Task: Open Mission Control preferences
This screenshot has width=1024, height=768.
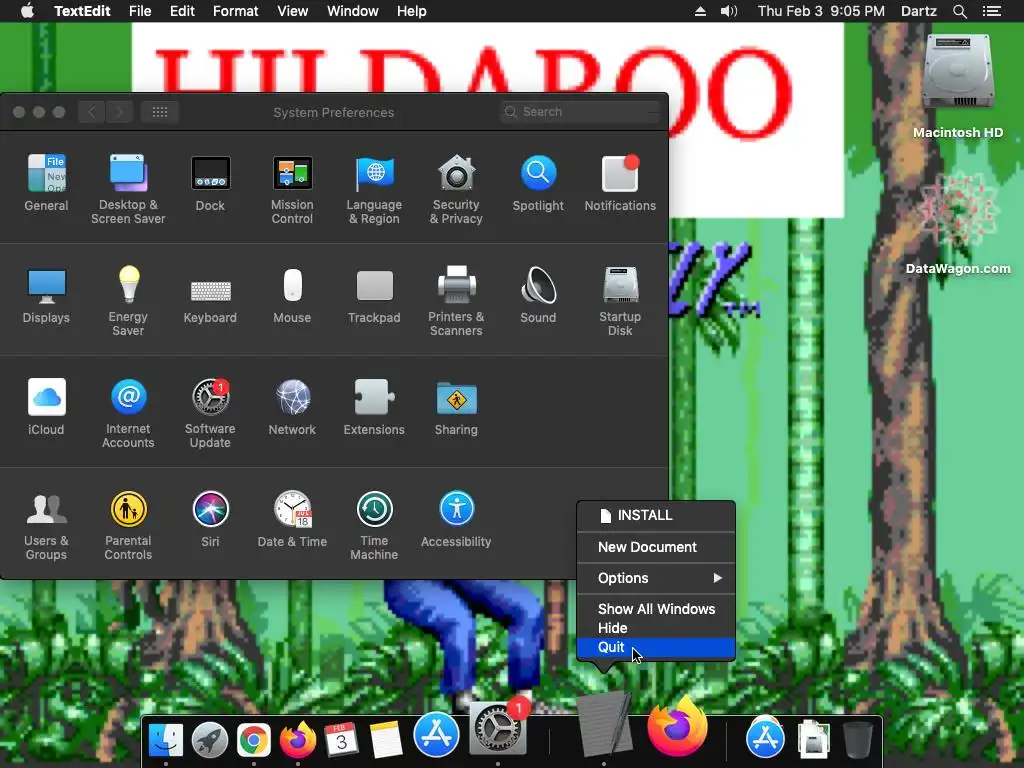Action: click(292, 189)
